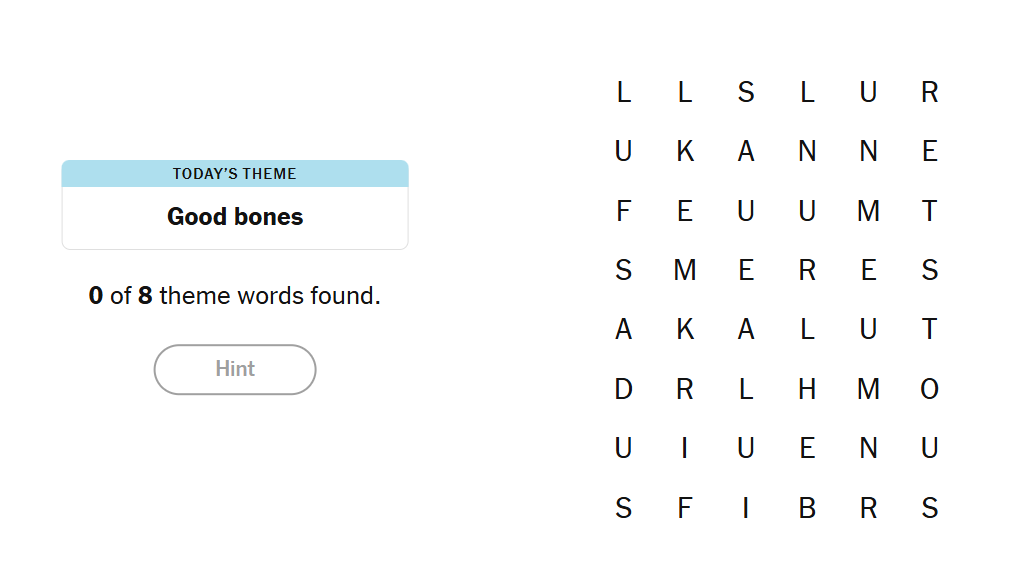Viewport: 1023px width, 580px height.
Task: Tap the A in the second row
Action: [x=746, y=151]
